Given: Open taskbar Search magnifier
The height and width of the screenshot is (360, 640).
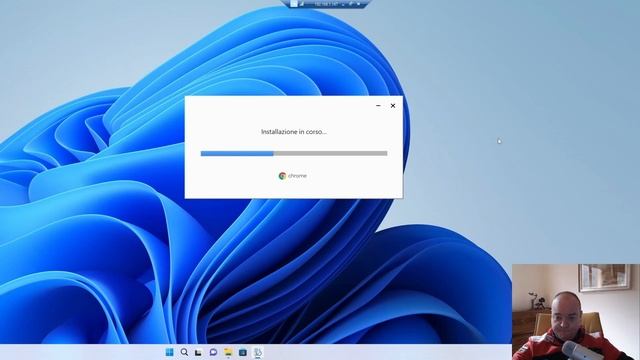Looking at the screenshot, I should 184,352.
